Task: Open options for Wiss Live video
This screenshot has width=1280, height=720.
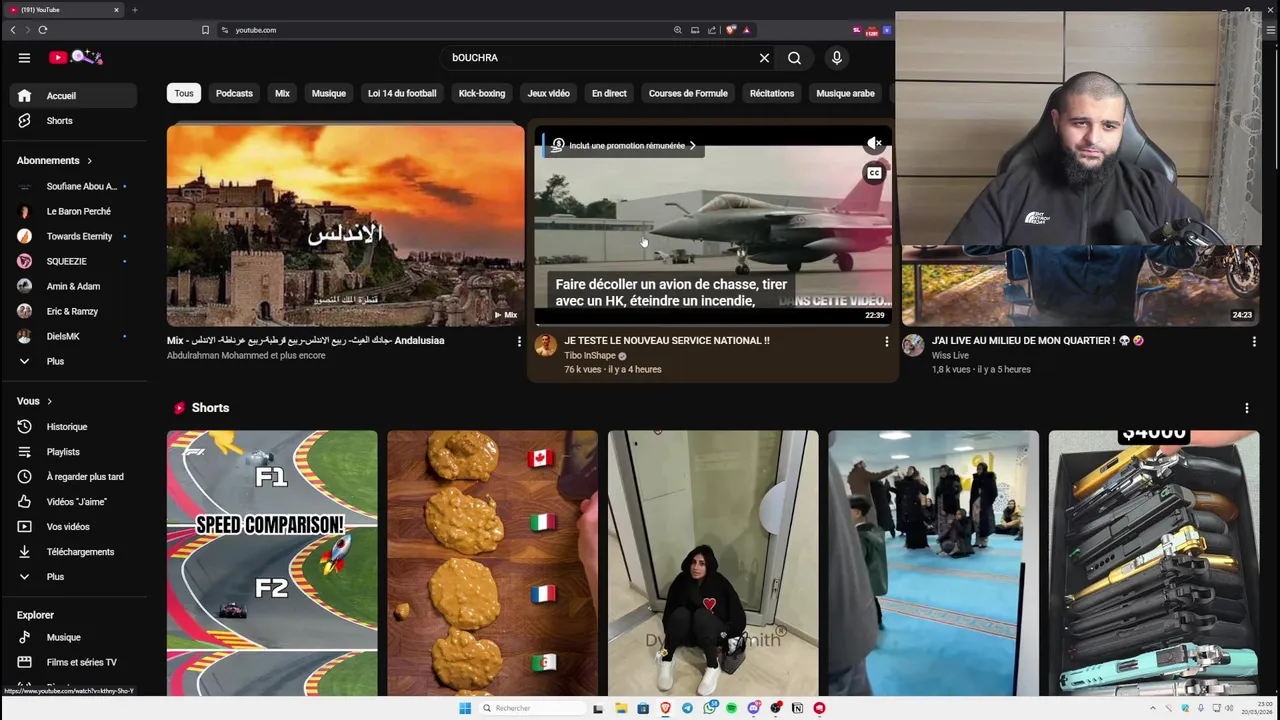Action: (x=1254, y=342)
